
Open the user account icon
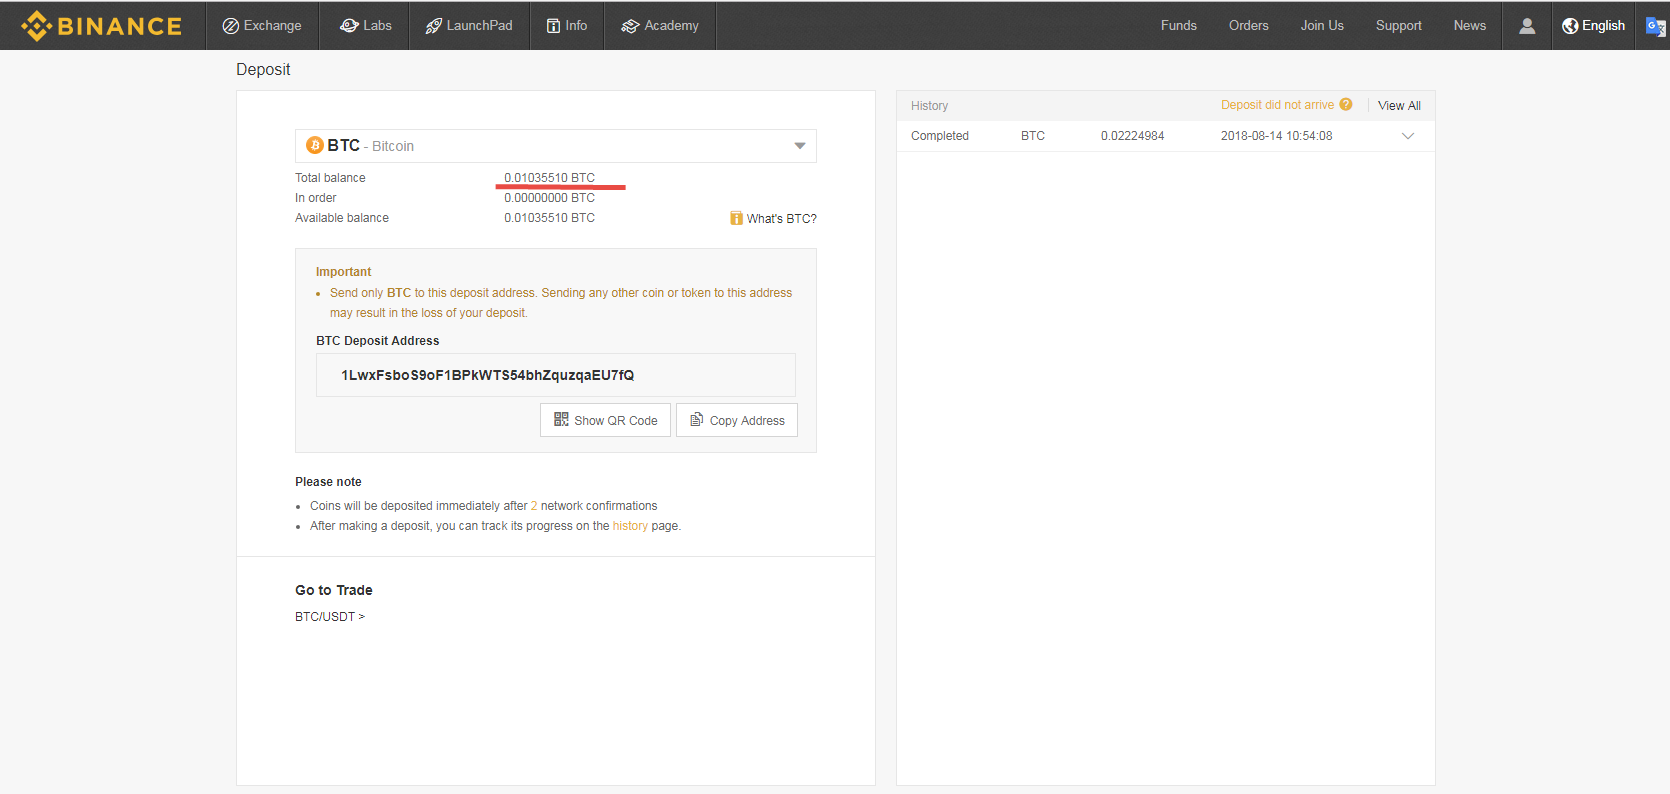pyautogui.click(x=1527, y=26)
